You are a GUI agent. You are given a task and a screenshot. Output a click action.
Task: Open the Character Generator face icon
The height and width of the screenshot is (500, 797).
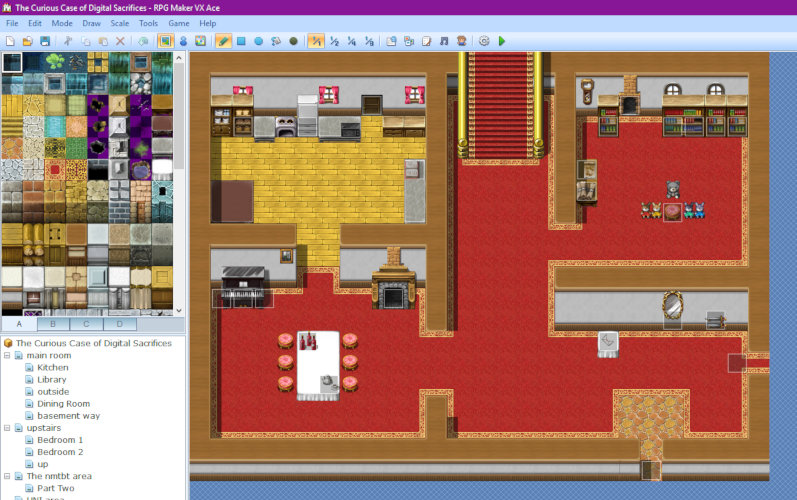pos(462,41)
